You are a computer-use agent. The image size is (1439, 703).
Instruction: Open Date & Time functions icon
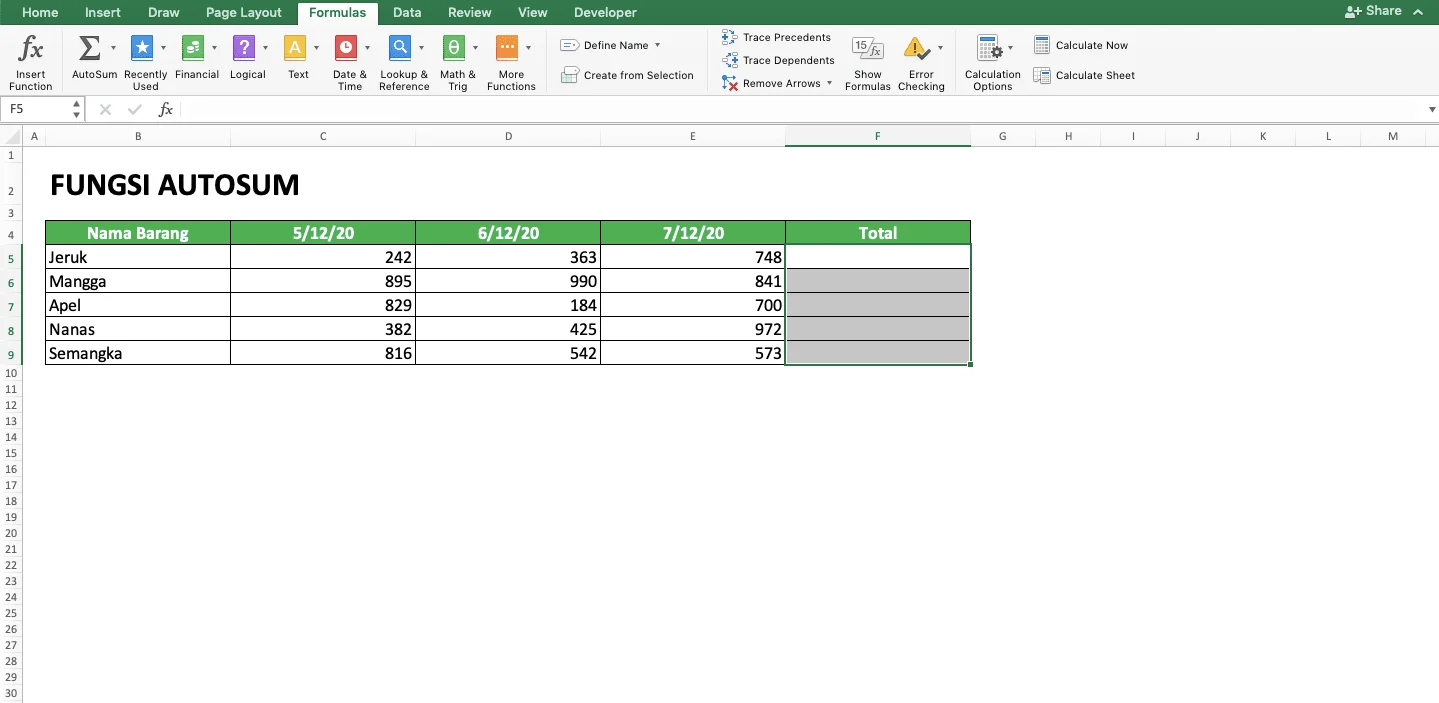pos(346,48)
